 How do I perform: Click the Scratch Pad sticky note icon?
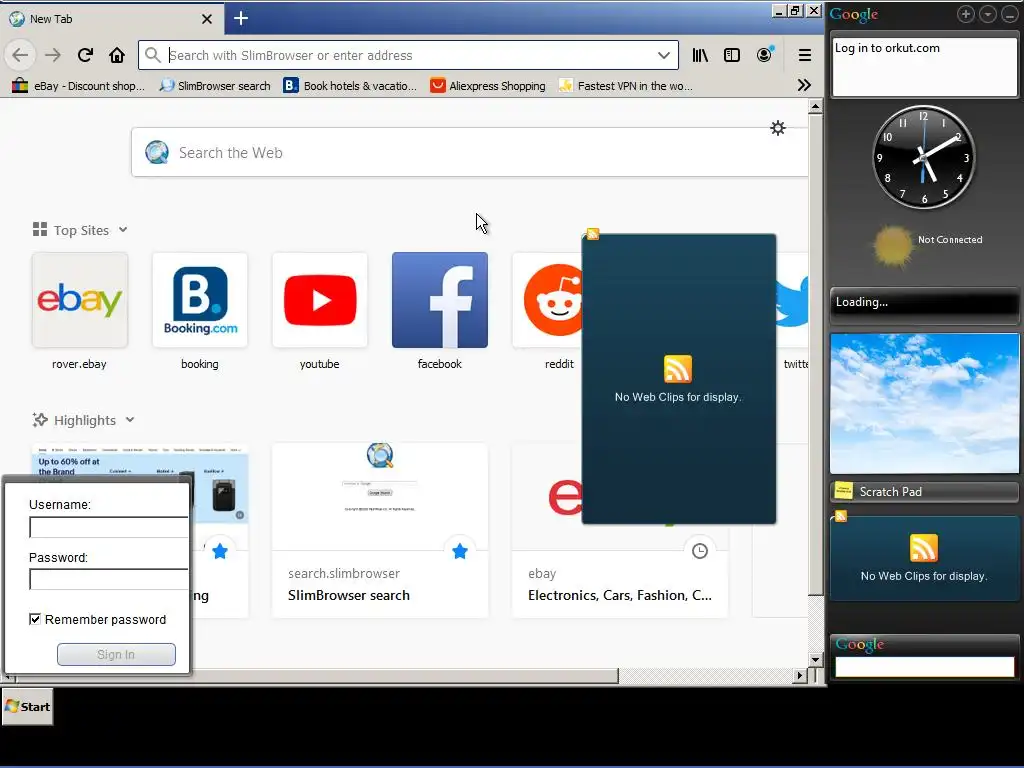coord(844,491)
